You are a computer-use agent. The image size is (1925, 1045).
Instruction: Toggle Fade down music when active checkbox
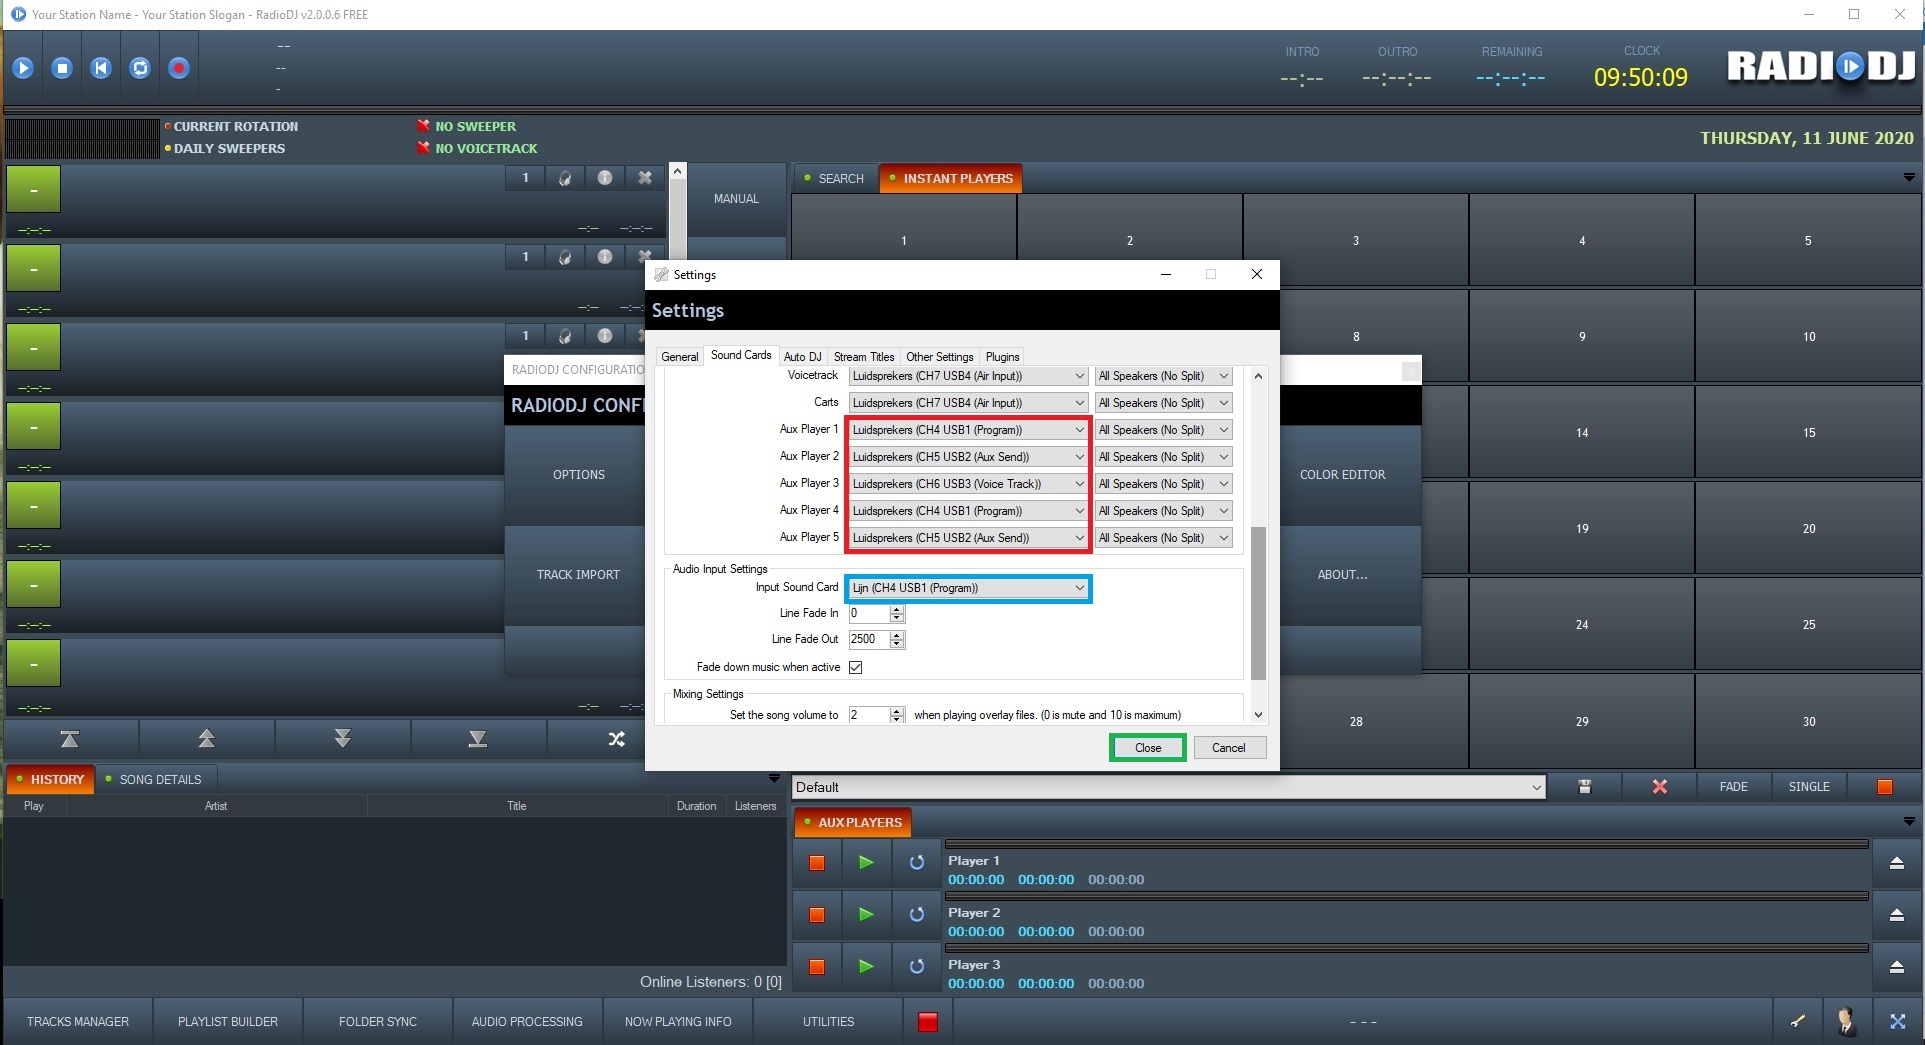click(856, 667)
